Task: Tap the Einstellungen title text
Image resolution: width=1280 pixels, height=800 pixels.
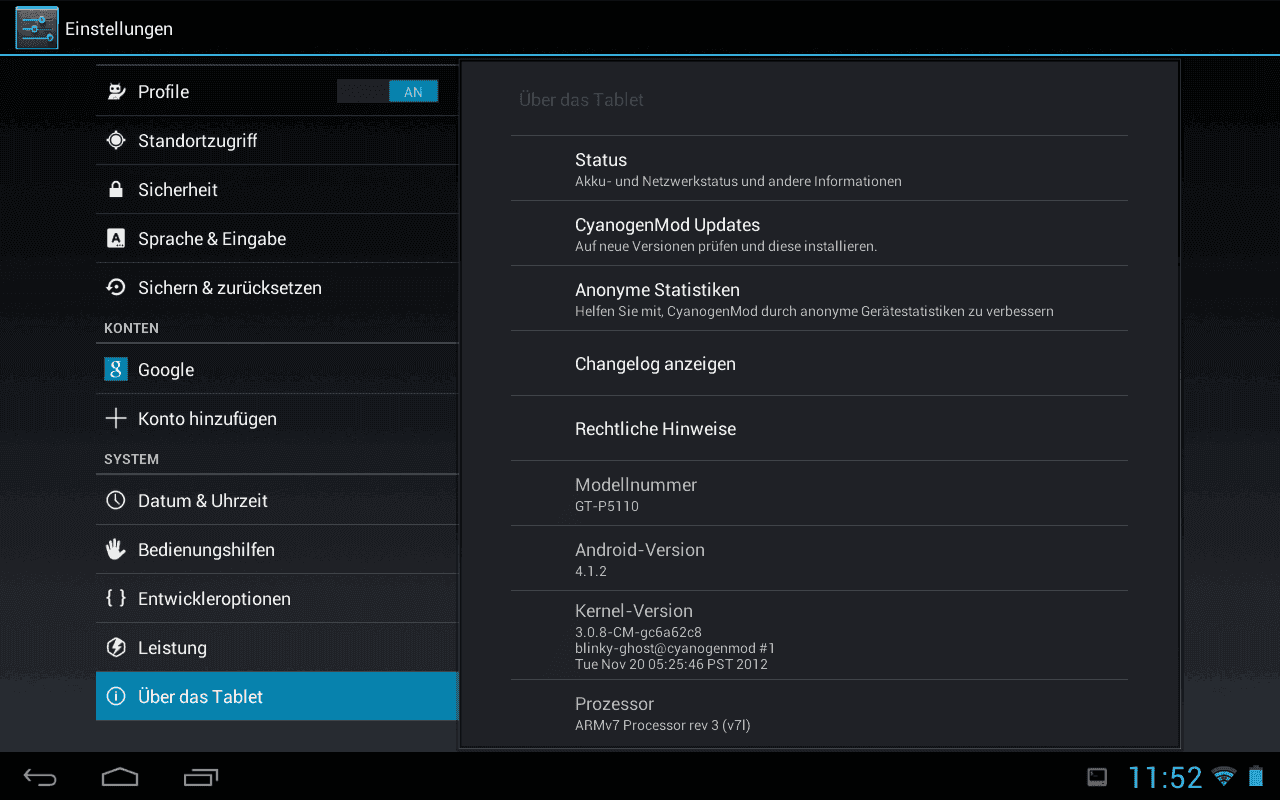Action: coord(119,29)
